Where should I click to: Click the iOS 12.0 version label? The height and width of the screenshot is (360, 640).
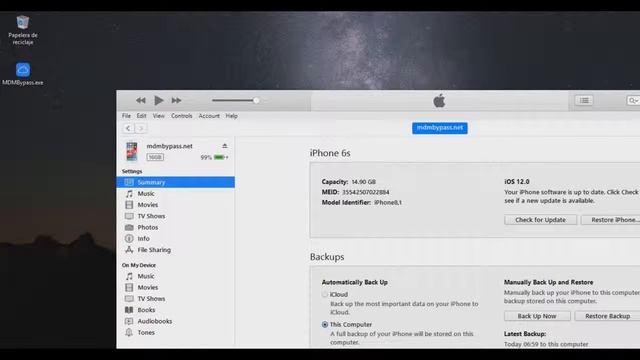point(517,182)
